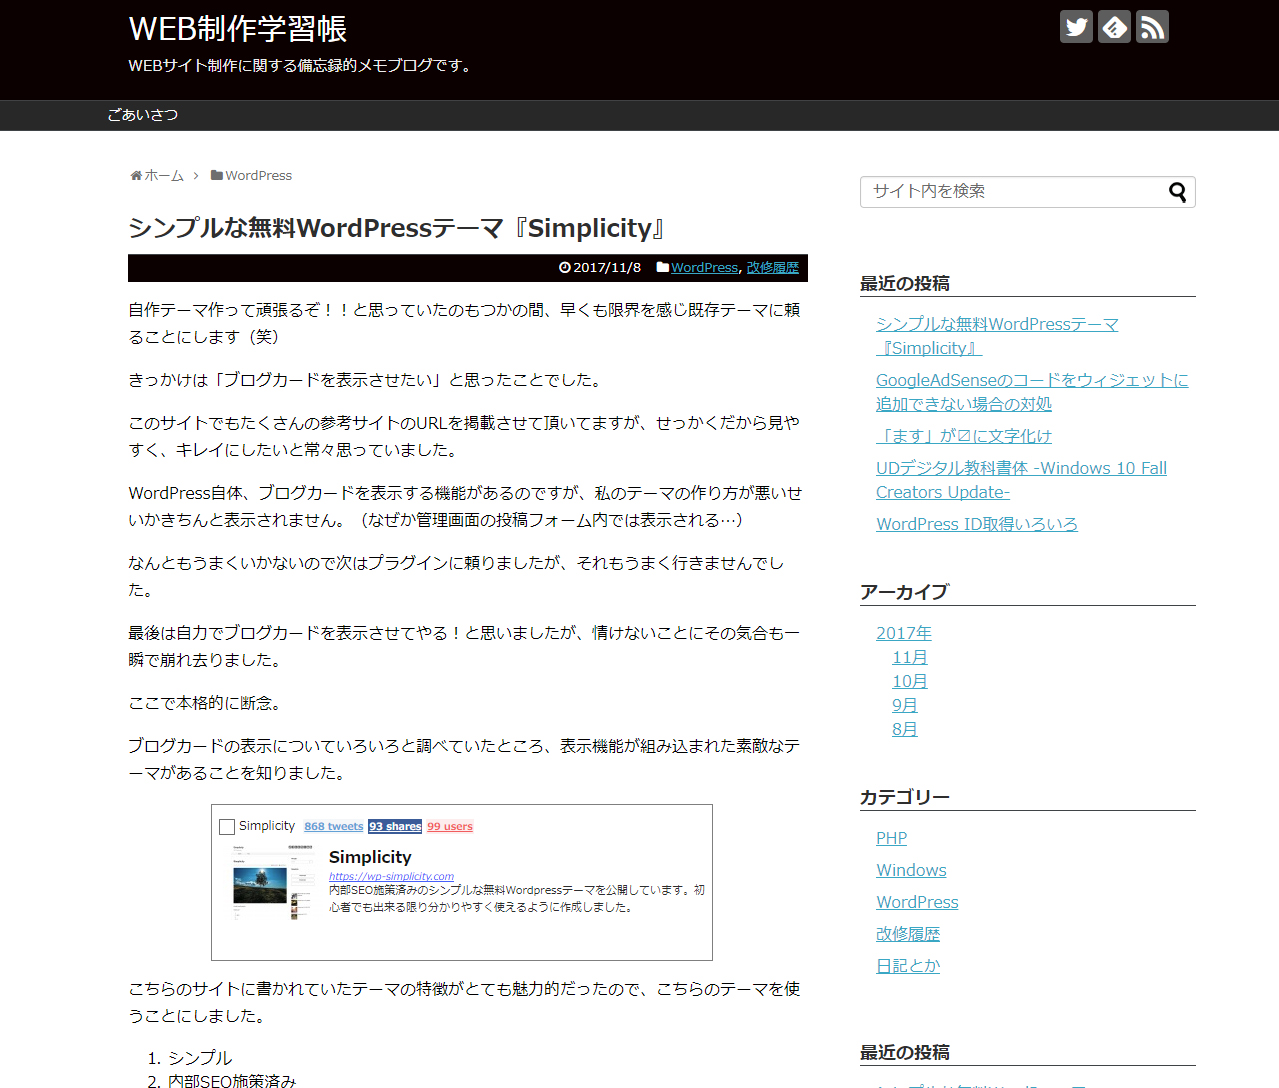
Task: Click the magnifying glass search icon
Action: [x=1177, y=192]
